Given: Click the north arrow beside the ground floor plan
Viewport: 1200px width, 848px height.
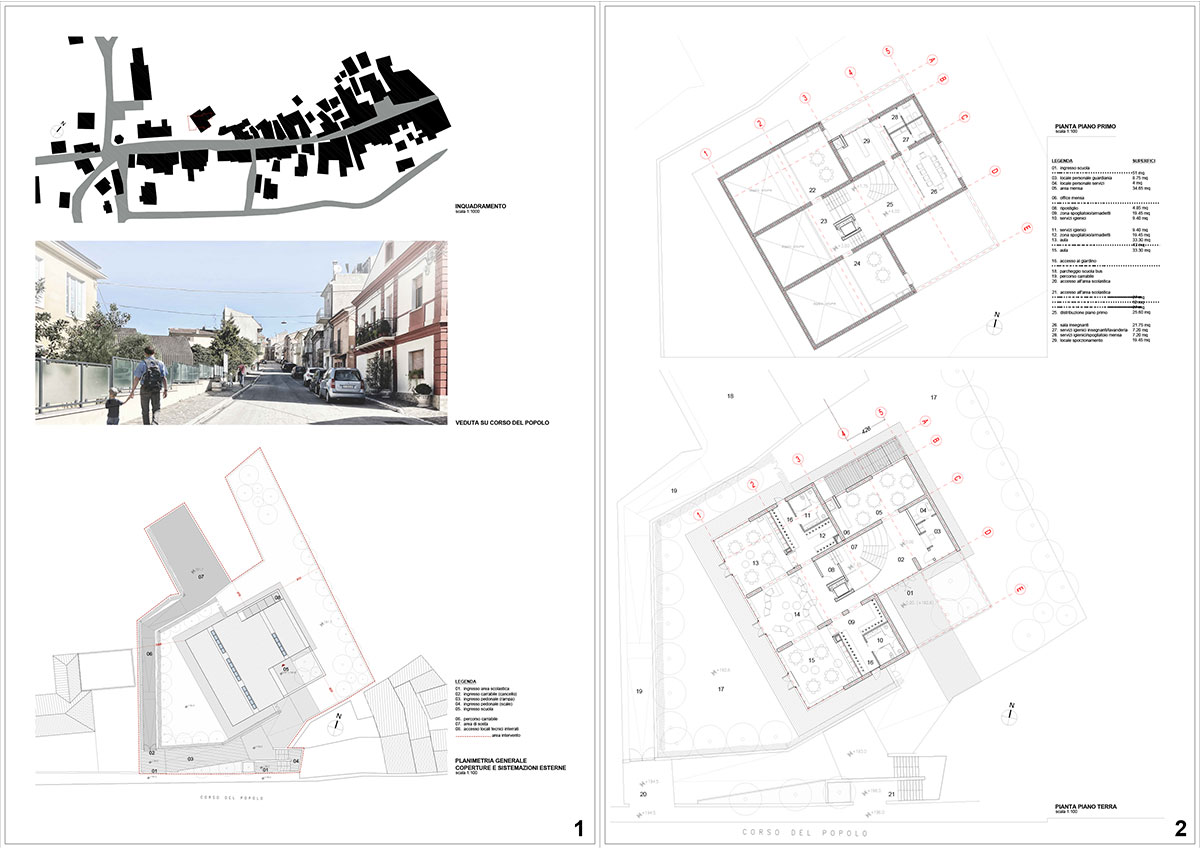Looking at the screenshot, I should [x=1010, y=713].
